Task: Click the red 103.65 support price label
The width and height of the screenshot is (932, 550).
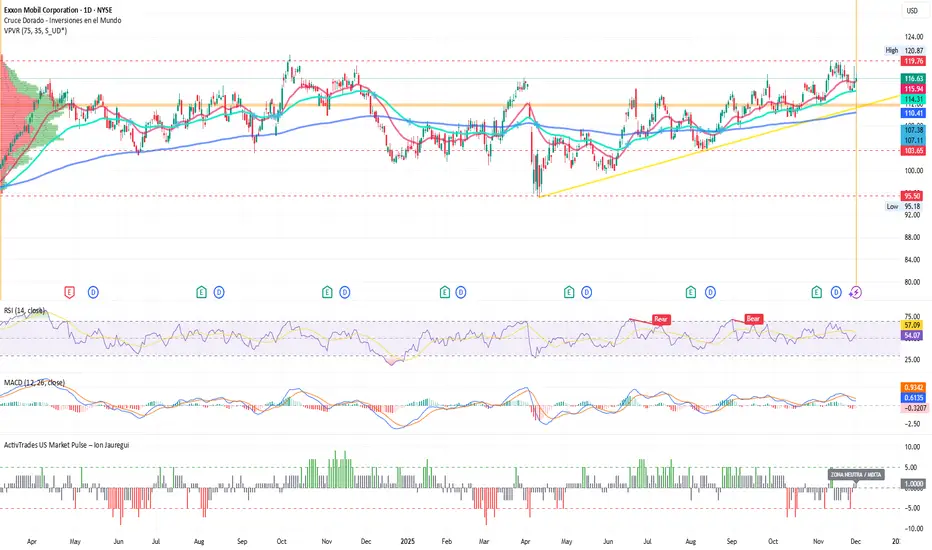Action: (x=914, y=151)
